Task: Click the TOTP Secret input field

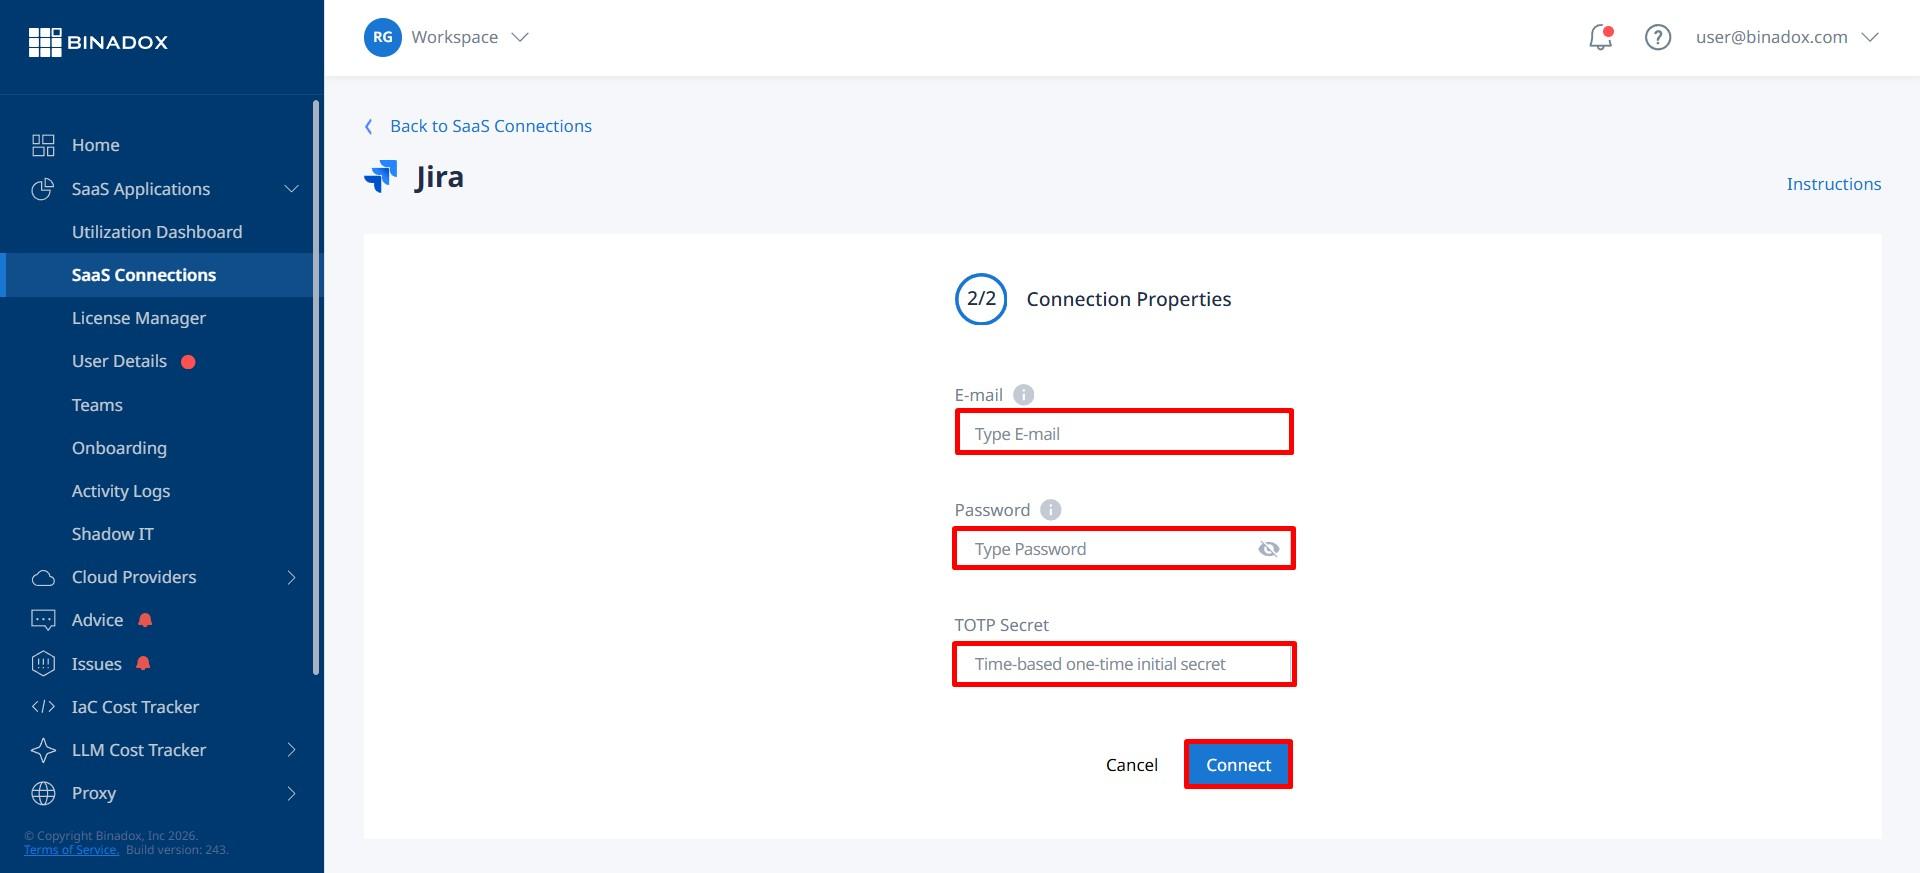Action: click(1123, 664)
